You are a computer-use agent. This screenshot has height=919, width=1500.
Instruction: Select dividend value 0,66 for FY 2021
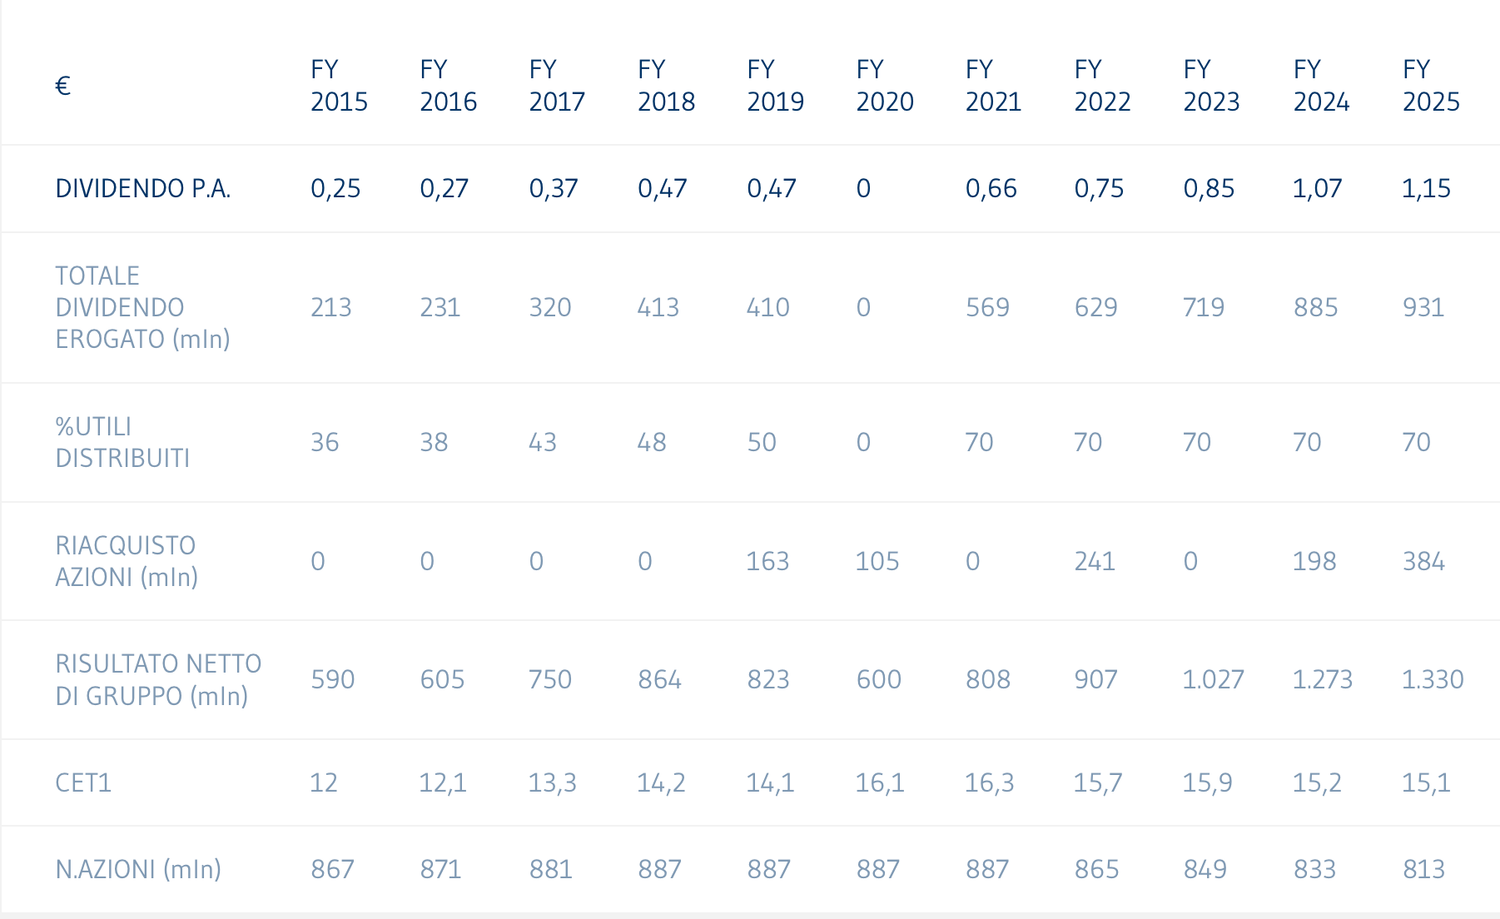991,189
